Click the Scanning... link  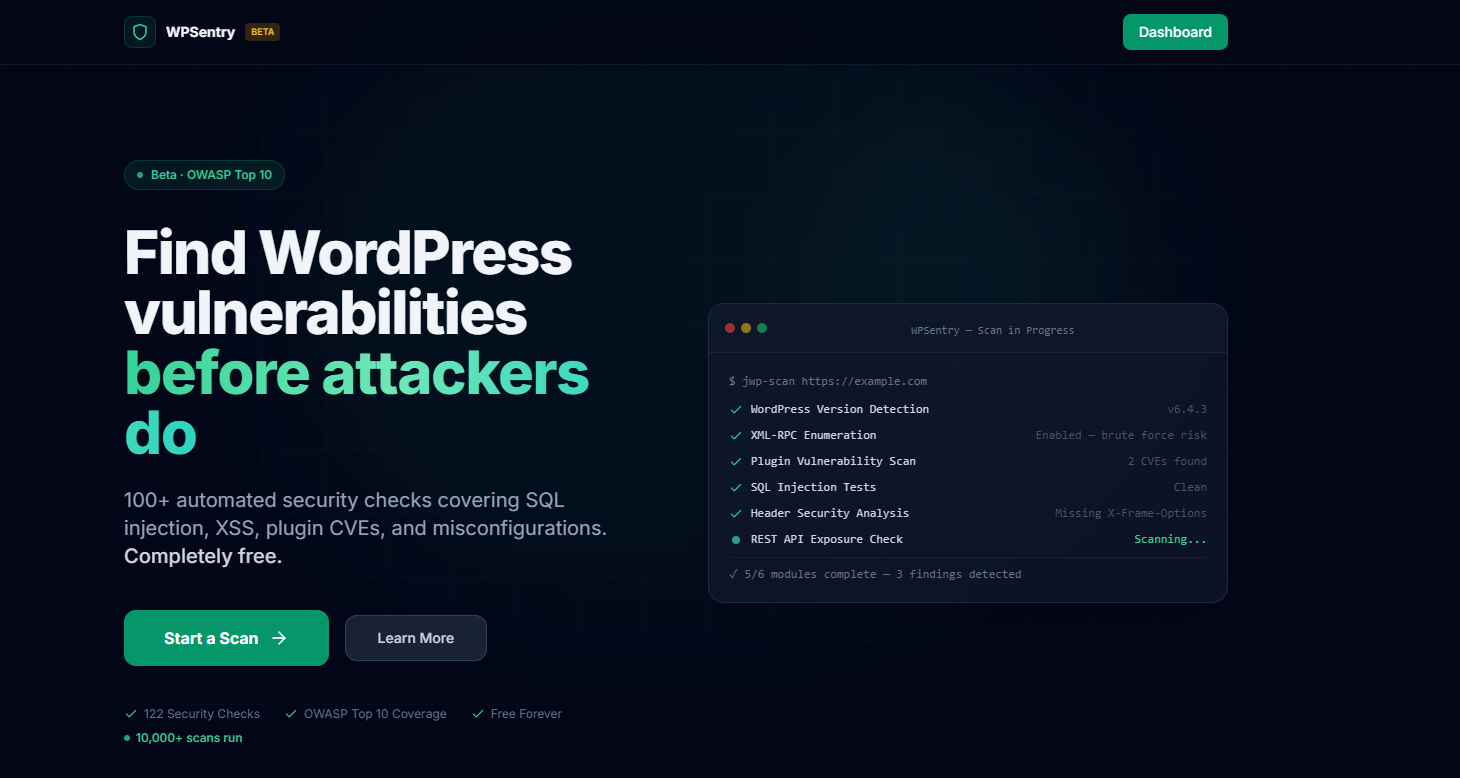[1170, 539]
